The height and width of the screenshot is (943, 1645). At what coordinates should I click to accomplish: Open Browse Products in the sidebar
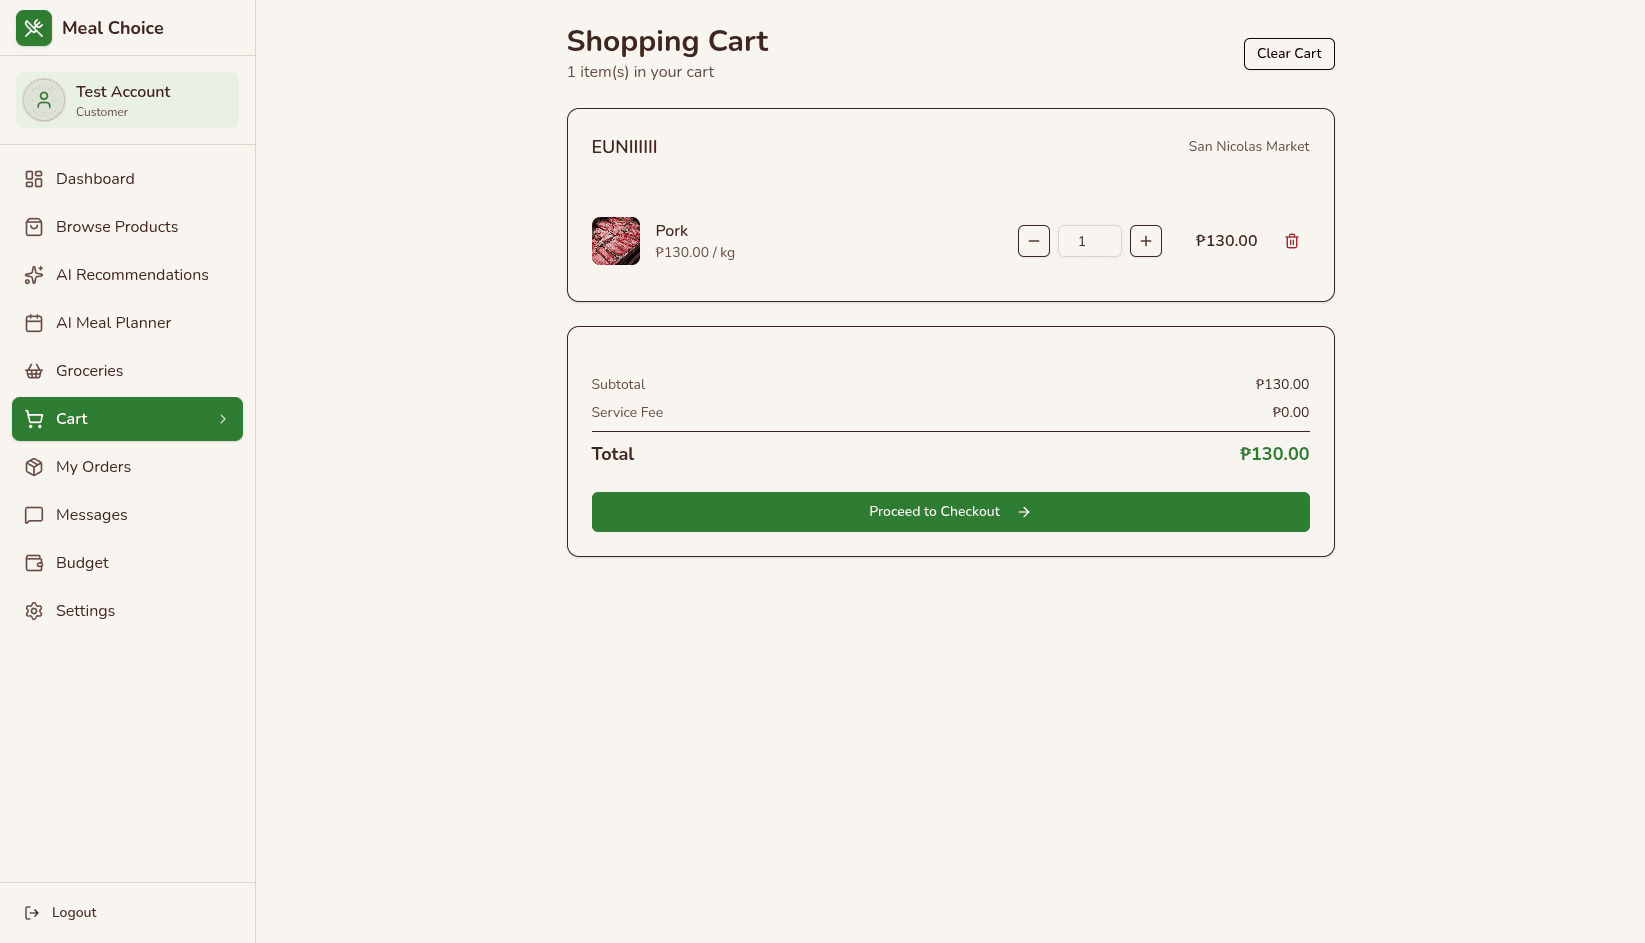[x=117, y=227]
